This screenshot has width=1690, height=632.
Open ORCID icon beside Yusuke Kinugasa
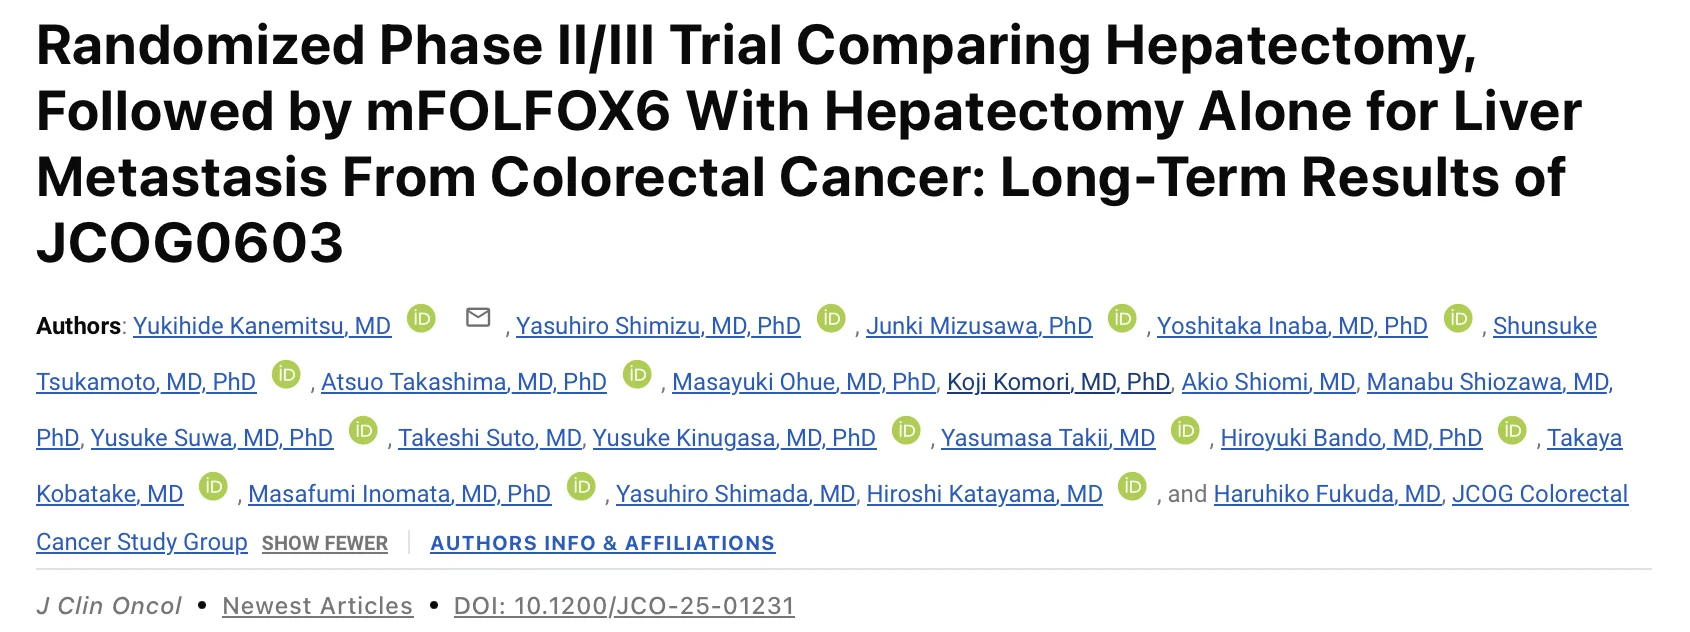906,431
